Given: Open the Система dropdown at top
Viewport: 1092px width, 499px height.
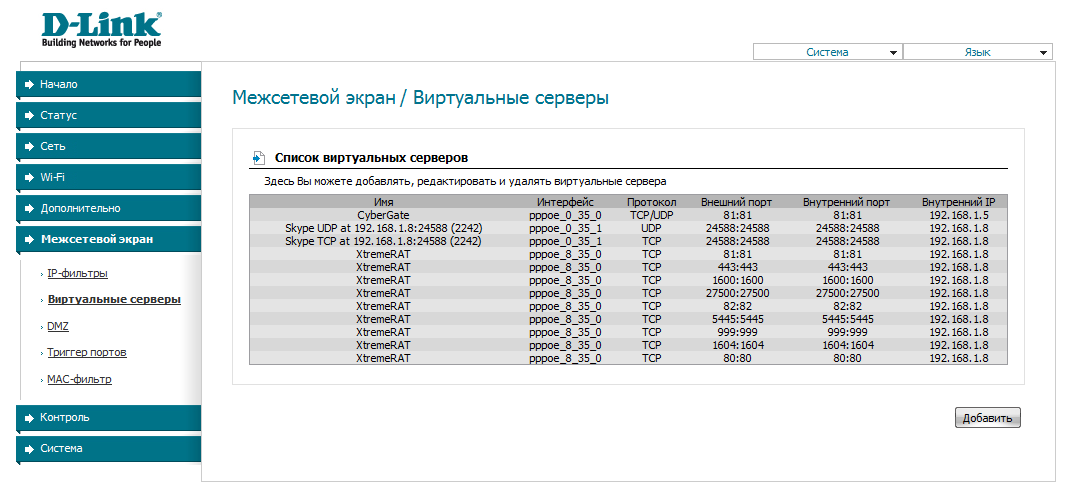Looking at the screenshot, I should click(x=827, y=52).
